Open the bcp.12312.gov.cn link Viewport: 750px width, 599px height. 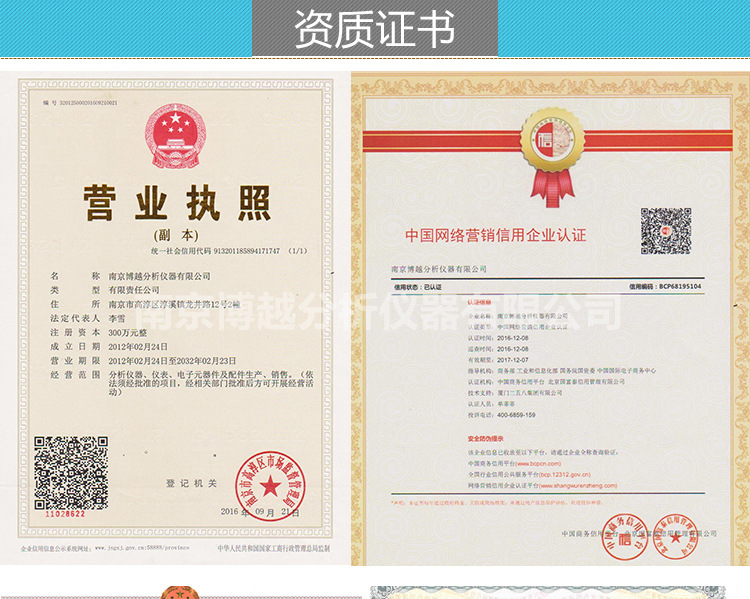click(565, 475)
